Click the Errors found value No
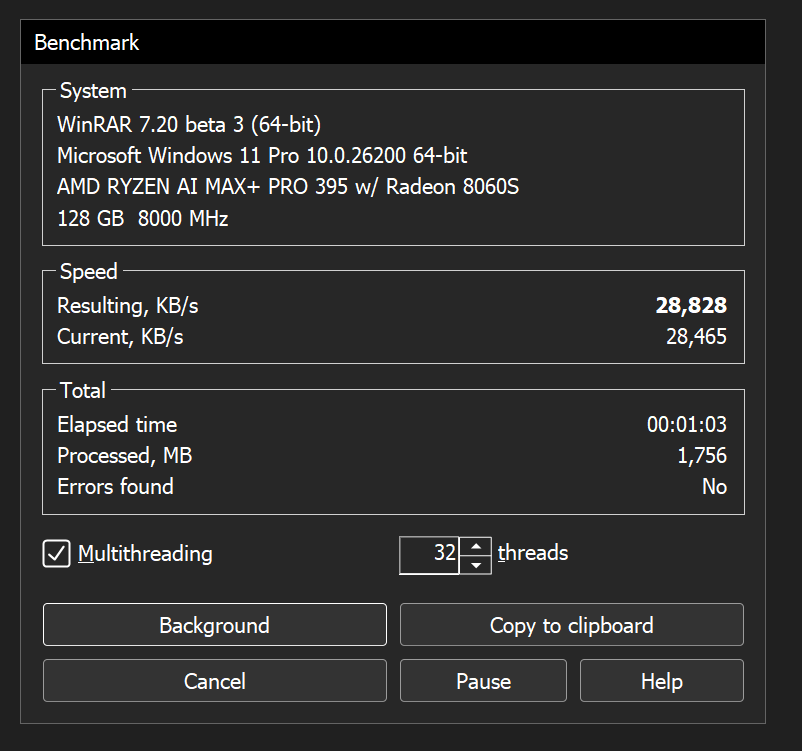The height and width of the screenshot is (751, 802). tap(713, 487)
